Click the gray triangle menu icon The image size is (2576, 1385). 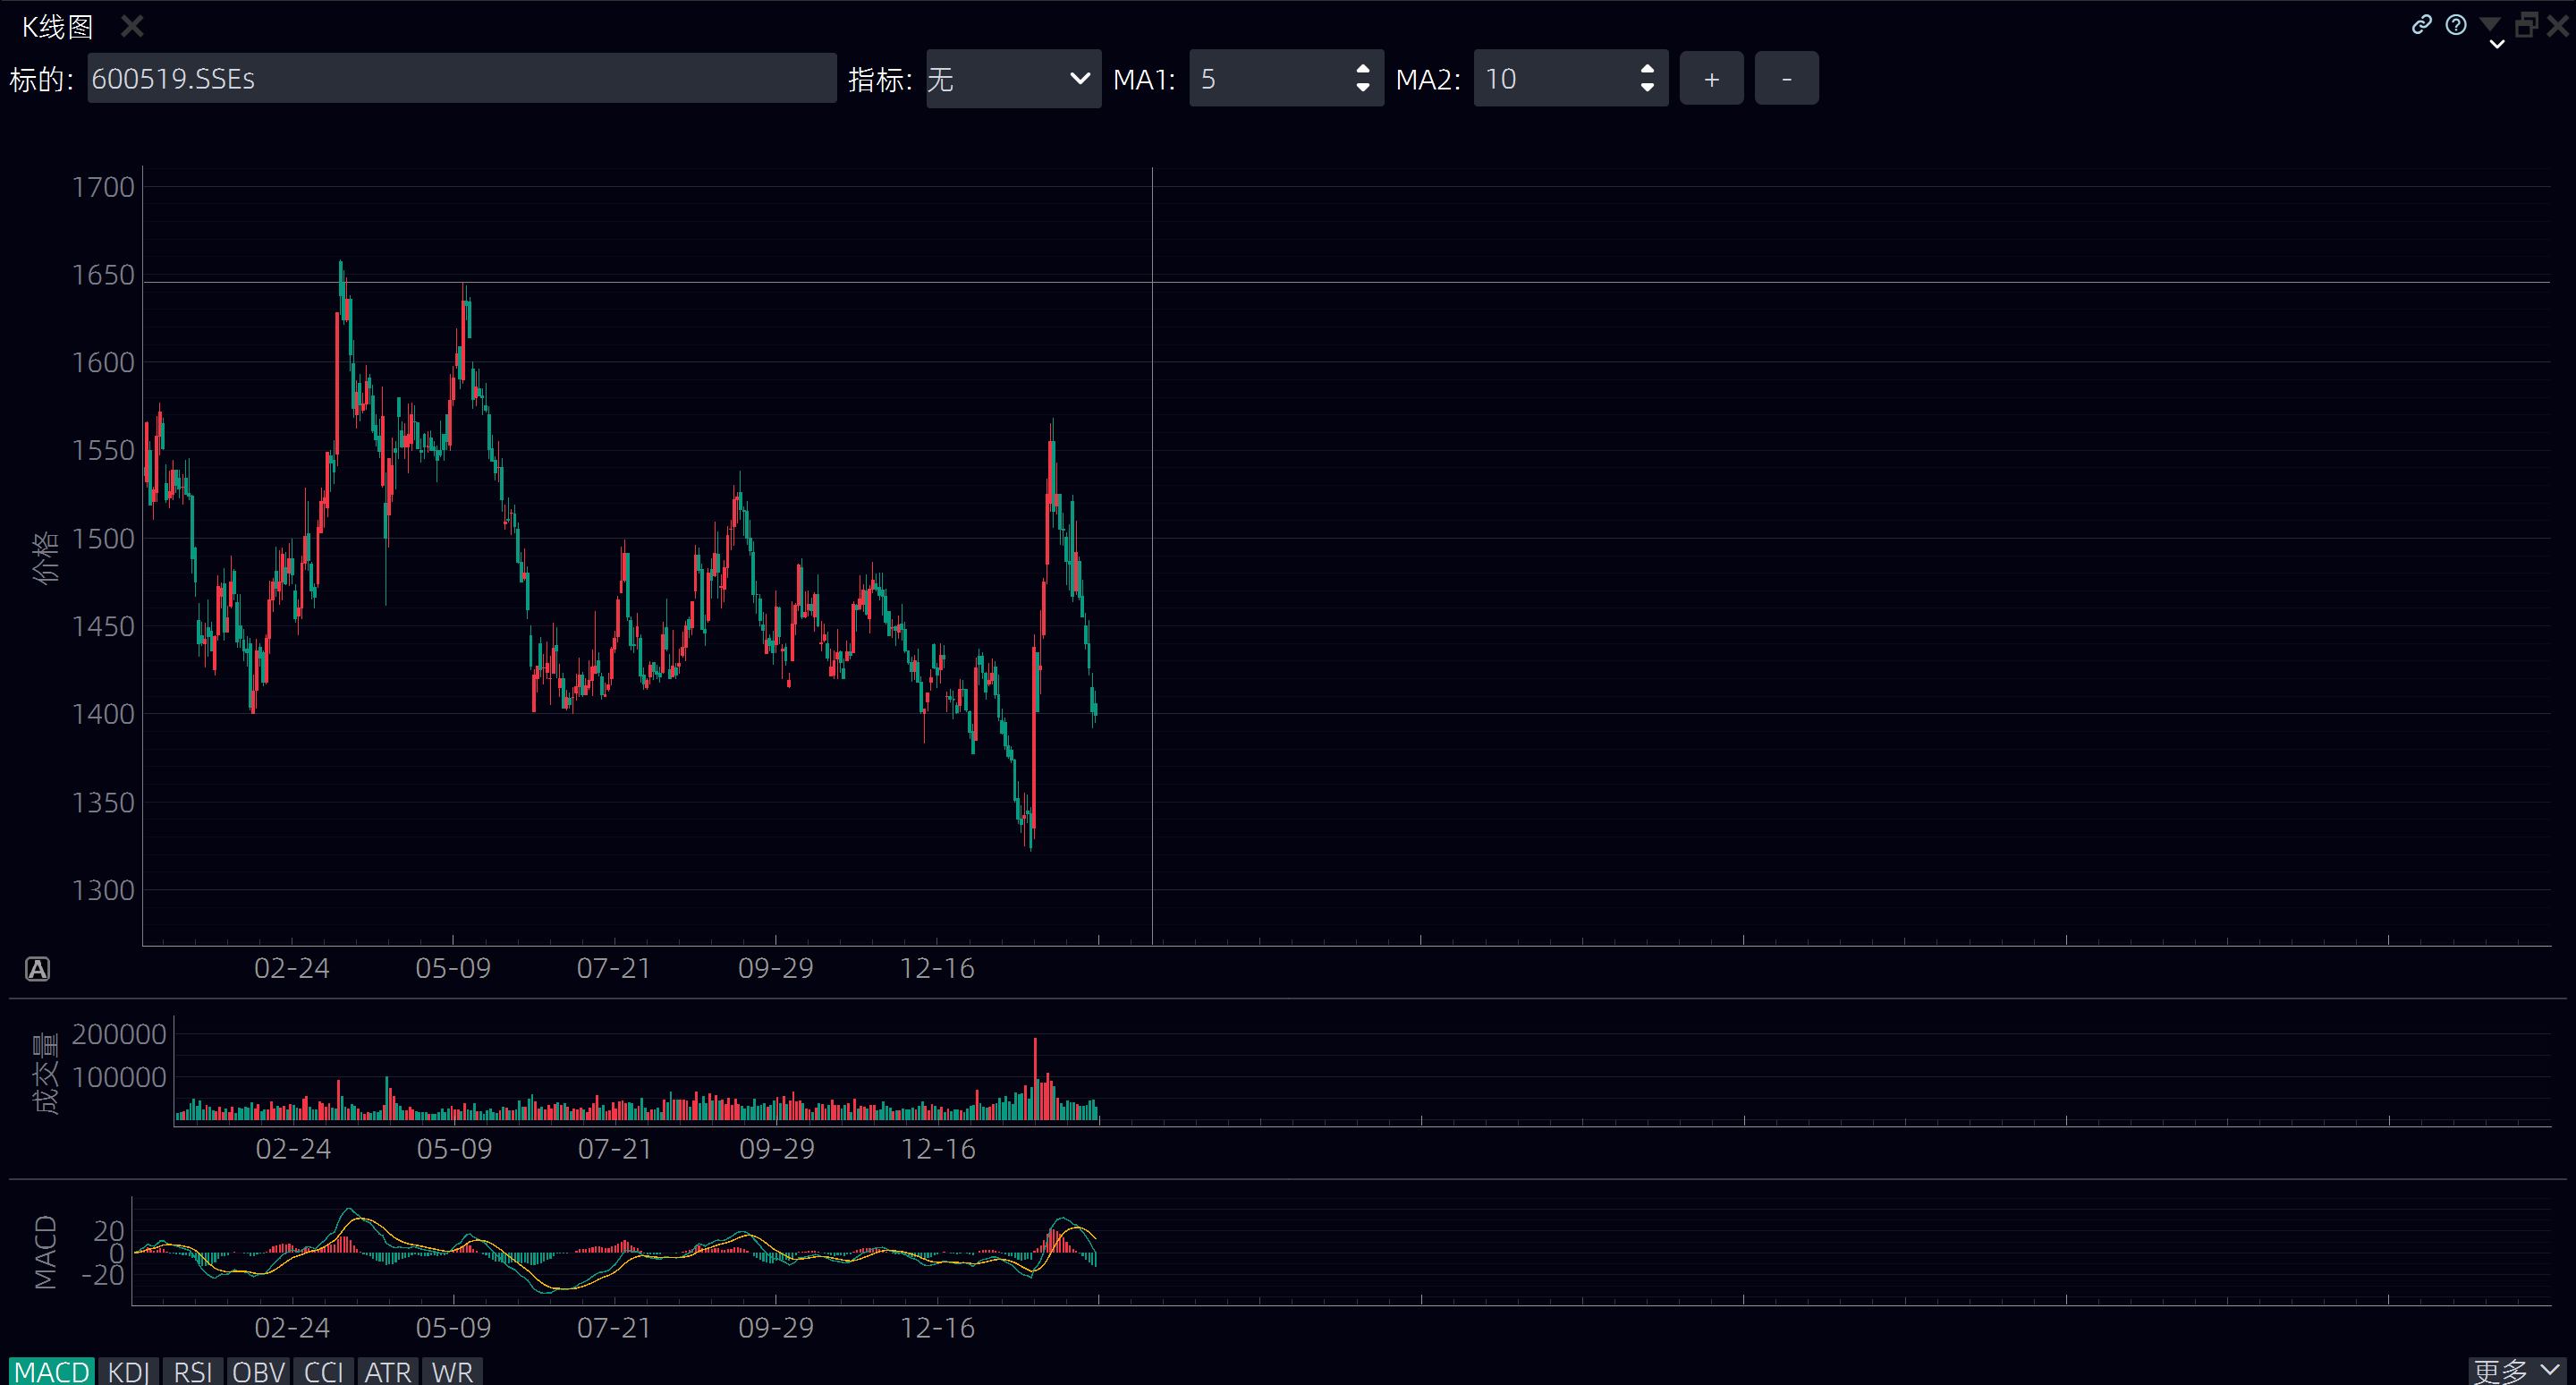tap(2490, 23)
